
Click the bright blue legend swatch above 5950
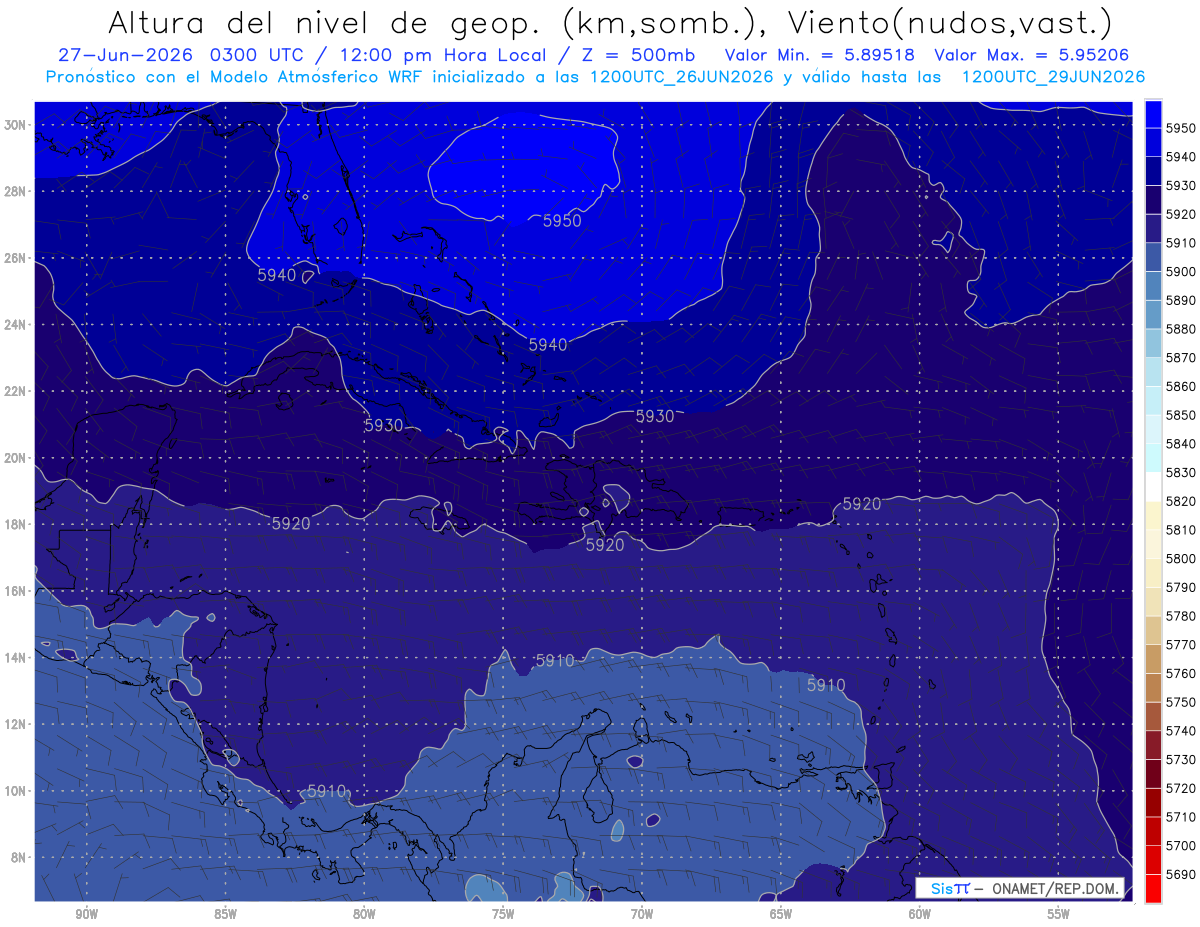pos(1153,113)
